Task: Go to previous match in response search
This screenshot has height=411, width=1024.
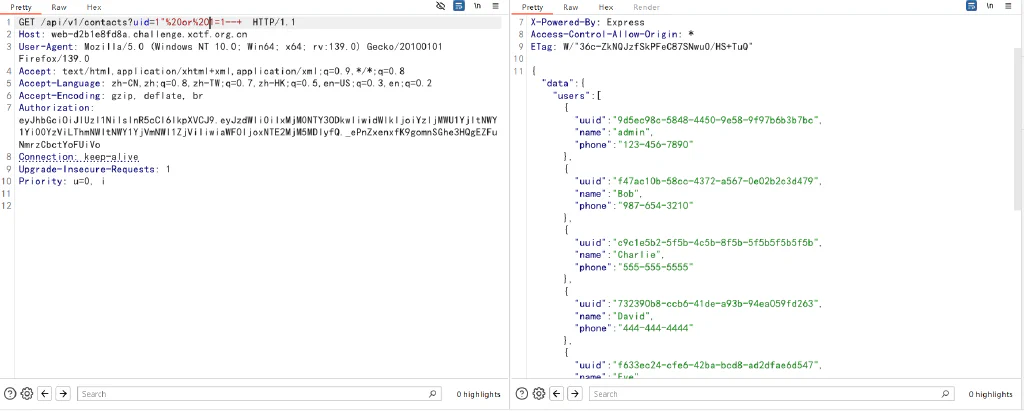Action: [557, 393]
